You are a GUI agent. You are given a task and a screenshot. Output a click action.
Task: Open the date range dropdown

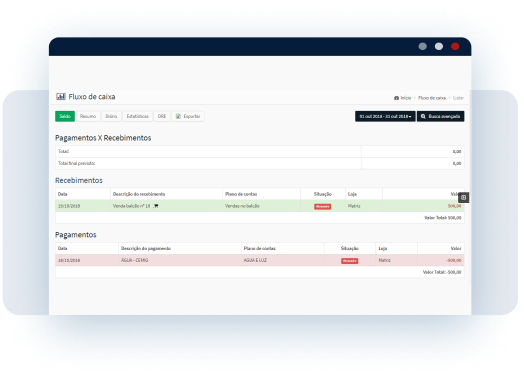click(x=385, y=116)
